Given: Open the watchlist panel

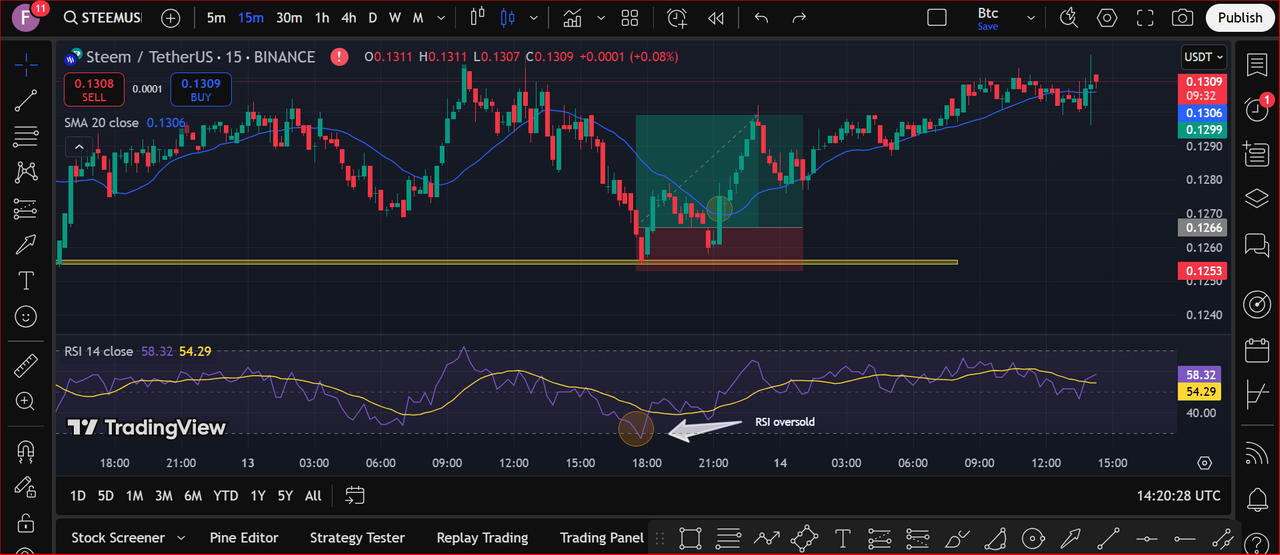Looking at the screenshot, I should [1256, 65].
